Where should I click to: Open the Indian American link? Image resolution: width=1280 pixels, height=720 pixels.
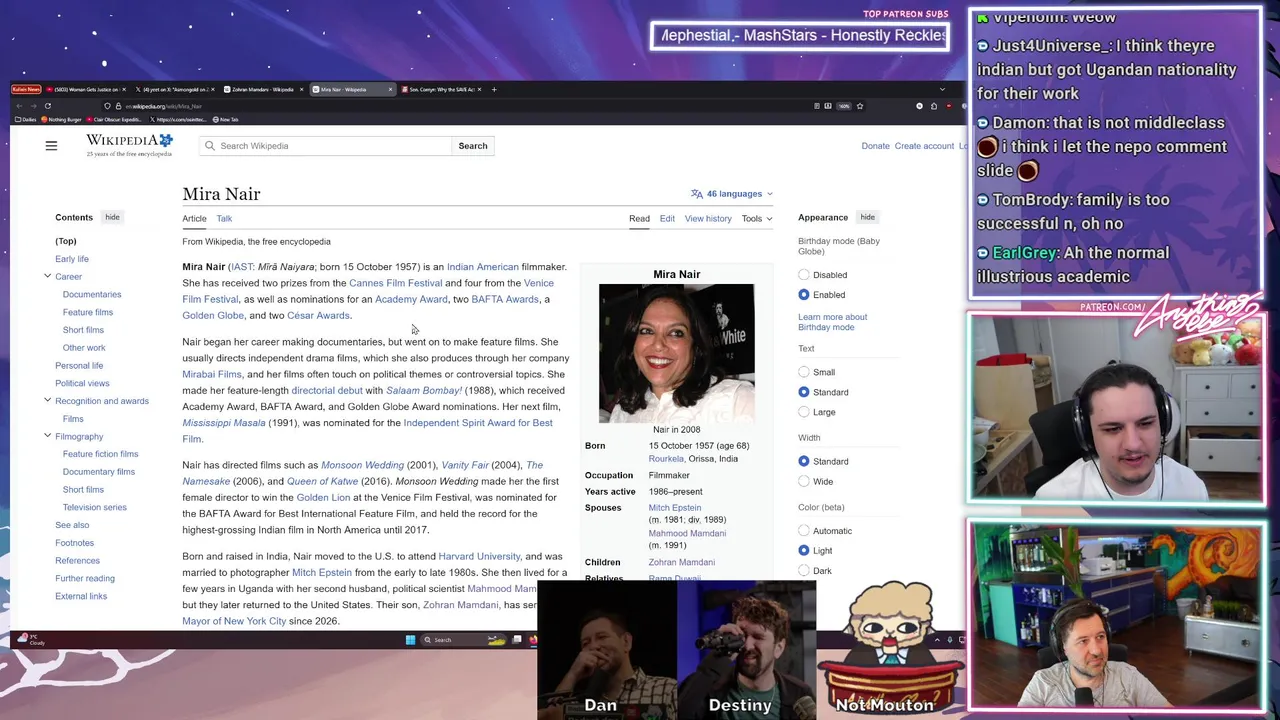(x=482, y=267)
